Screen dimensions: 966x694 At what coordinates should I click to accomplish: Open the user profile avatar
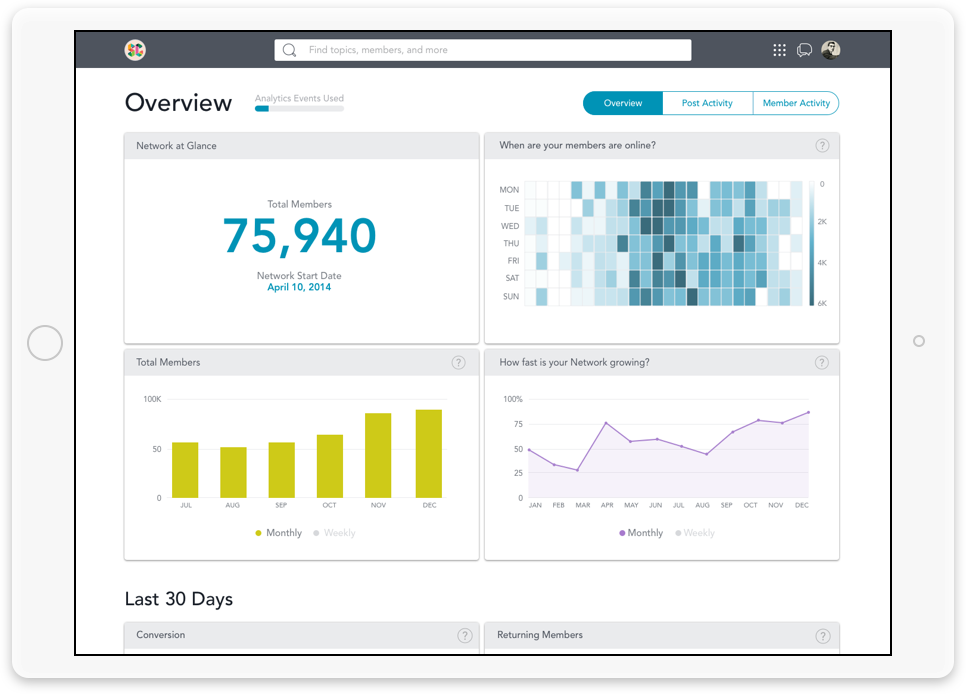click(830, 50)
